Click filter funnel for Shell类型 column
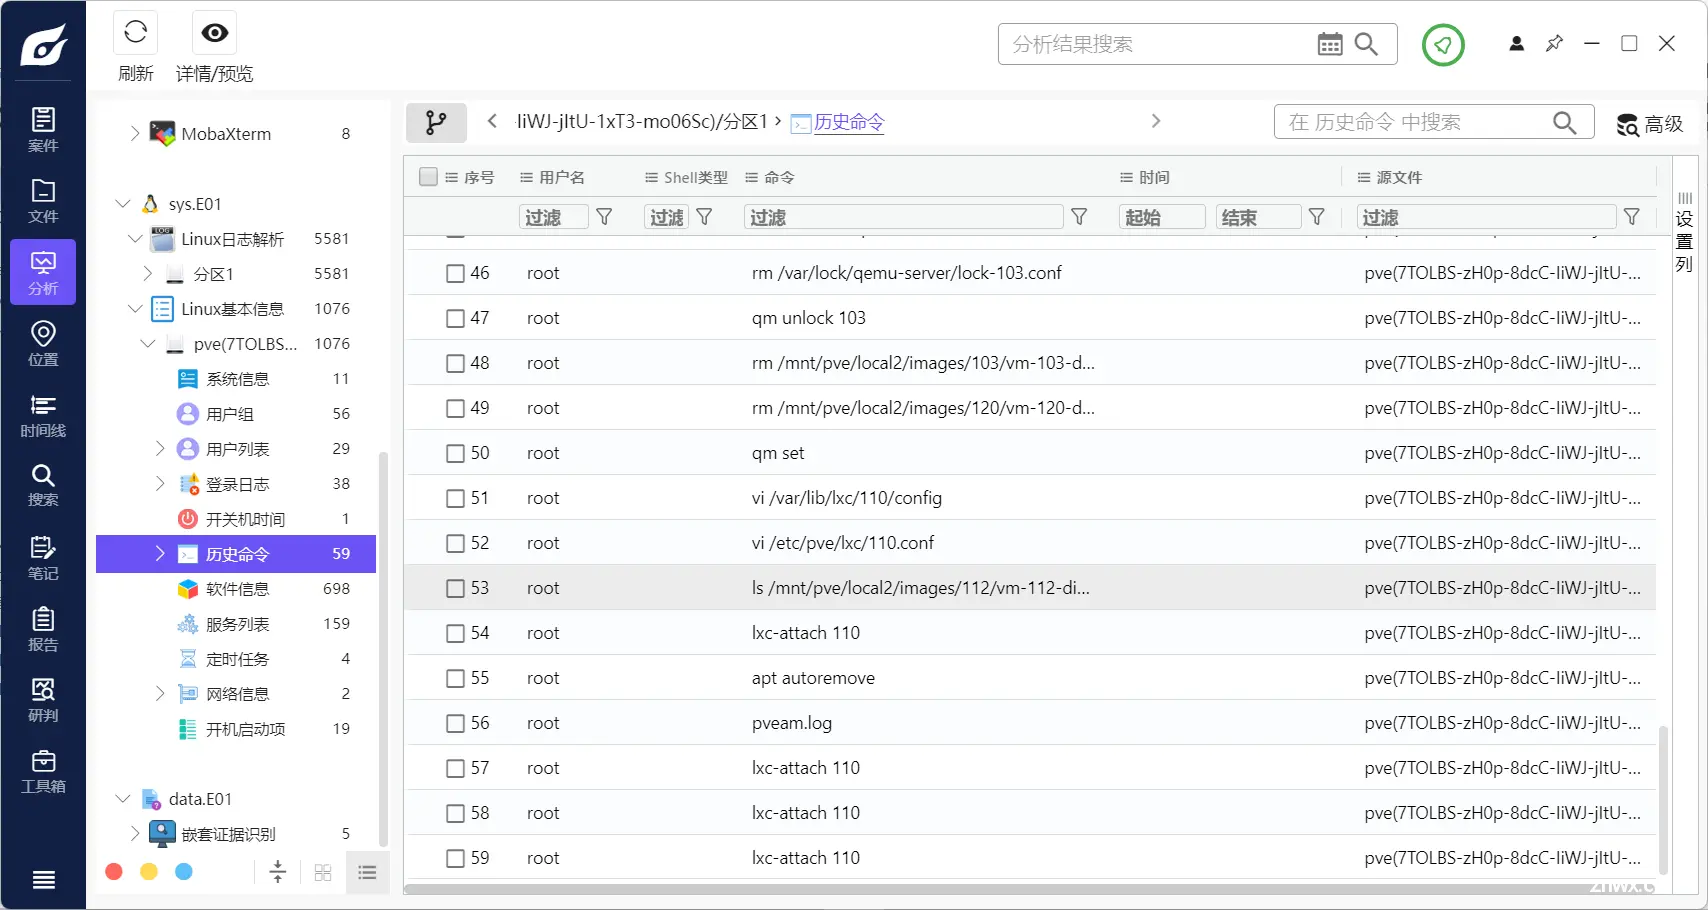The width and height of the screenshot is (1708, 910). 704,217
